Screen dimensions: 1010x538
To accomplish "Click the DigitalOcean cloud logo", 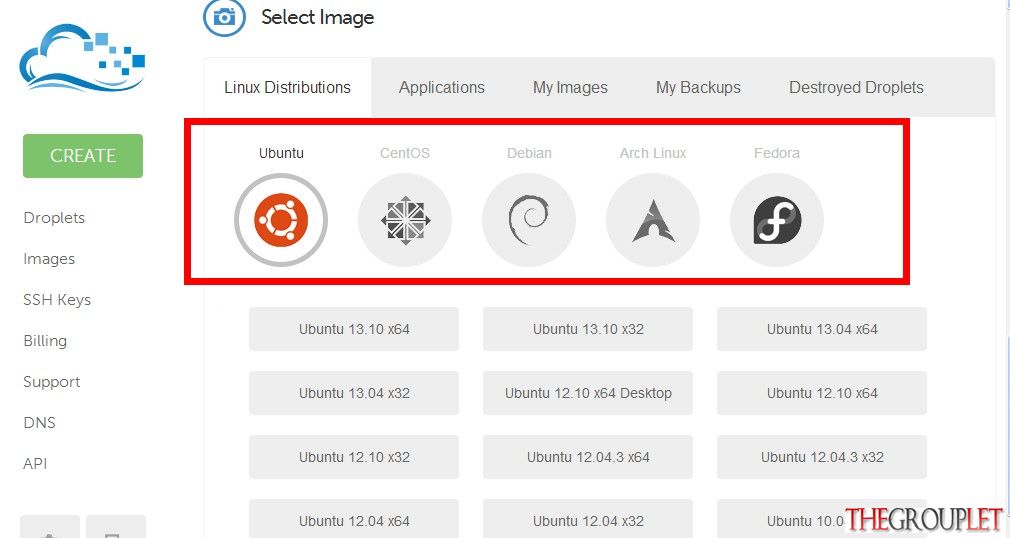I will (x=82, y=57).
